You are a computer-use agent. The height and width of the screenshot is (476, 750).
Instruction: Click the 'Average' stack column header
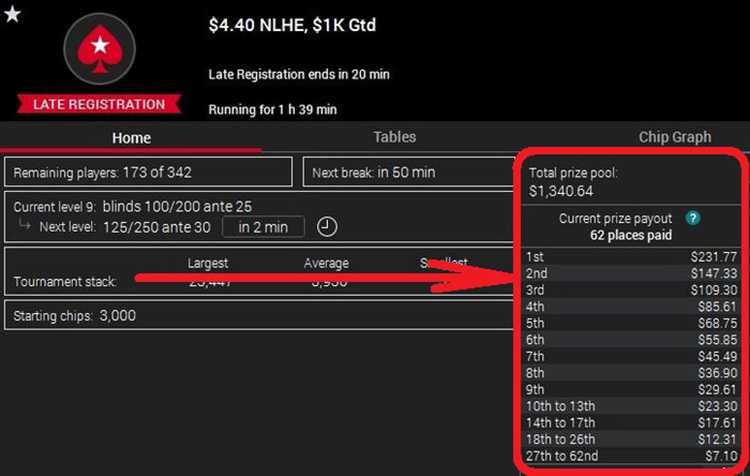(326, 263)
